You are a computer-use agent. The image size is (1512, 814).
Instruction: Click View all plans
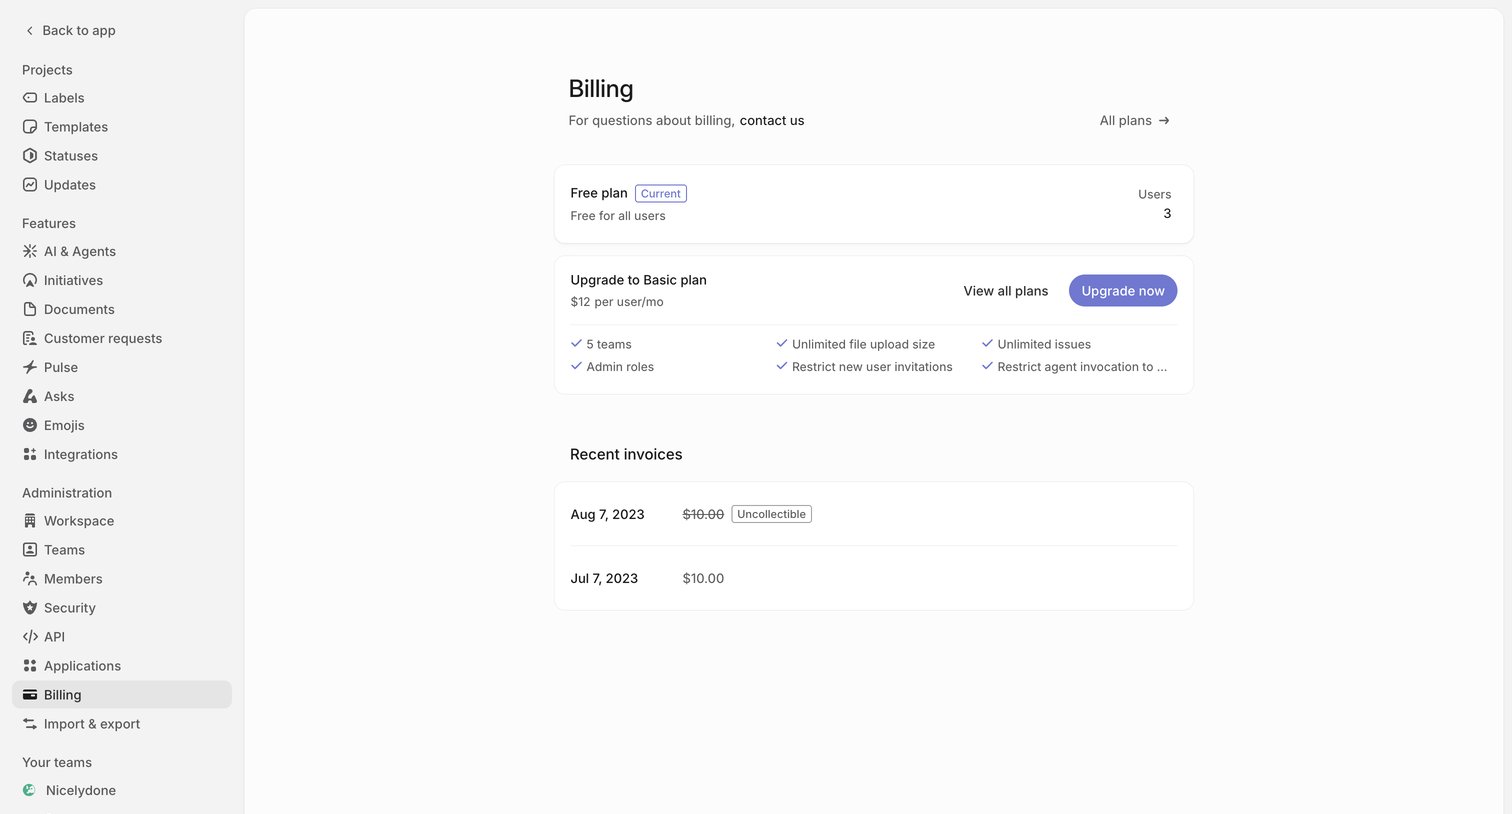[1006, 291]
